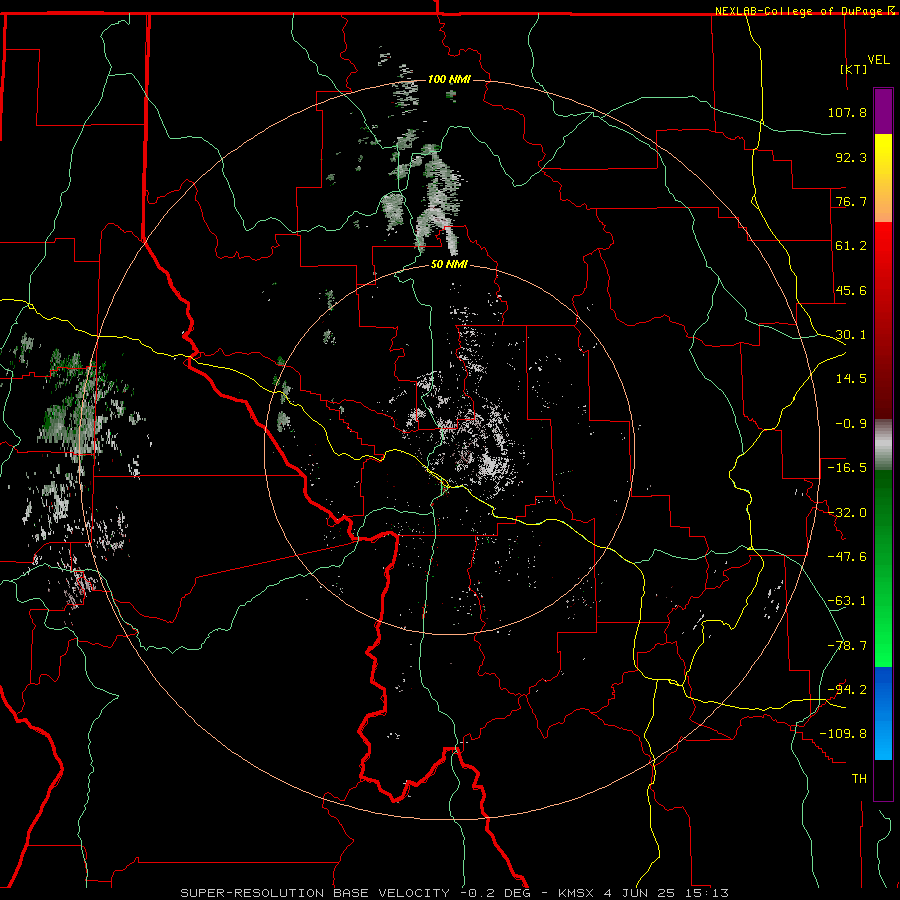This screenshot has width=900, height=900.
Task: Click the 50 NMI range ring label
Action: click(x=449, y=265)
